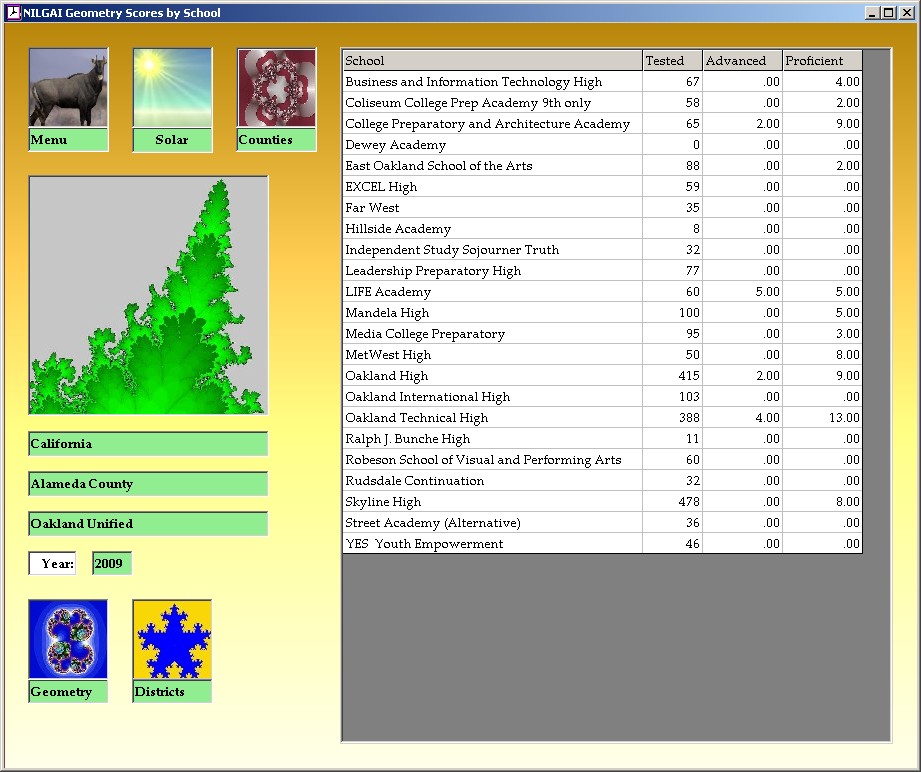
Task: Sort by the School column header
Action: tap(491, 61)
